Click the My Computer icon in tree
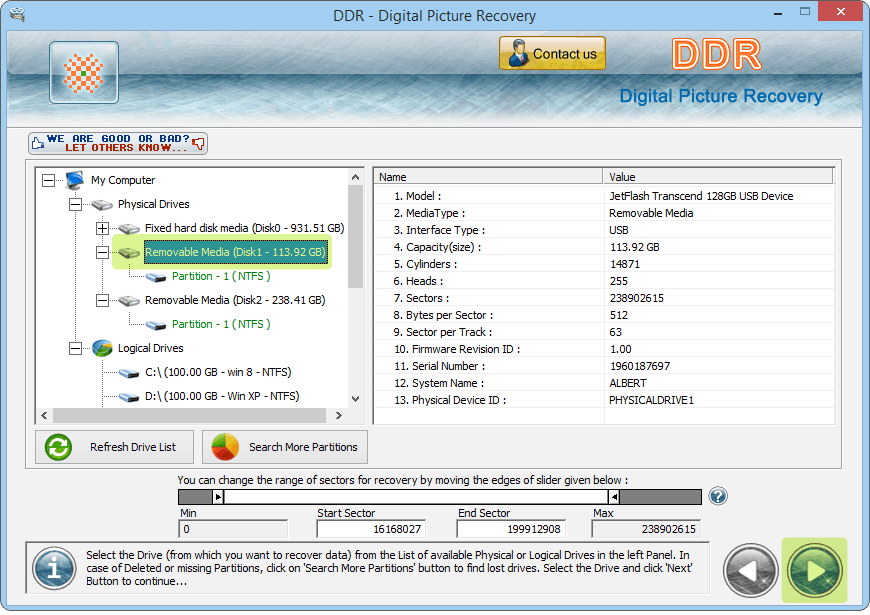 point(75,180)
